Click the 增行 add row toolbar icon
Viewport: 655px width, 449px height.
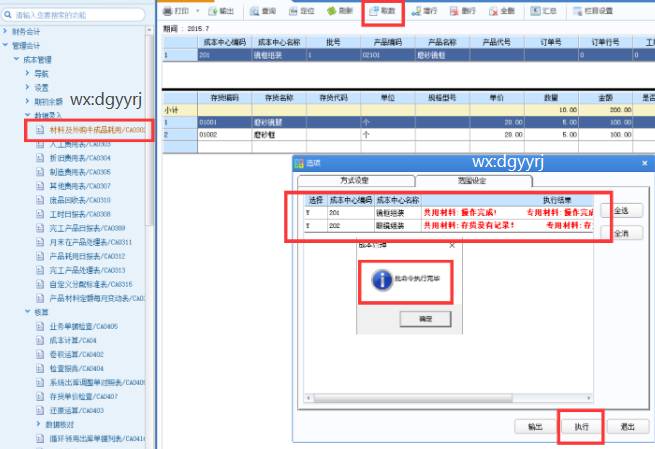(416, 11)
